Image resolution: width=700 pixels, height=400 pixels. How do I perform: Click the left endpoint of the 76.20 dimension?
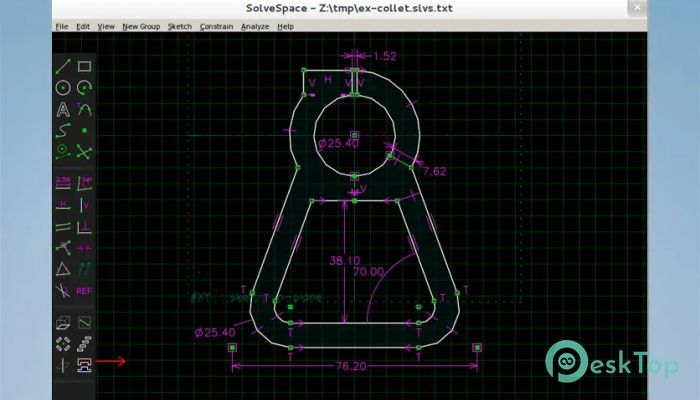pyautogui.click(x=232, y=347)
